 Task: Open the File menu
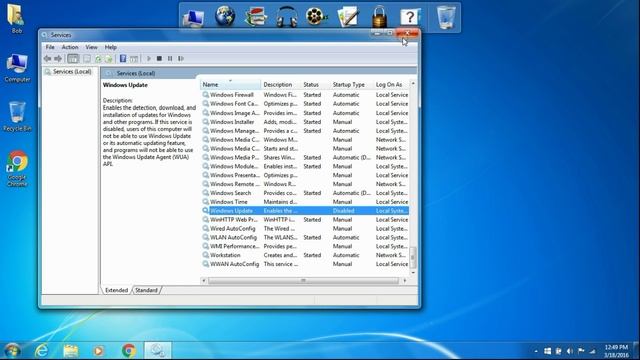coord(50,47)
